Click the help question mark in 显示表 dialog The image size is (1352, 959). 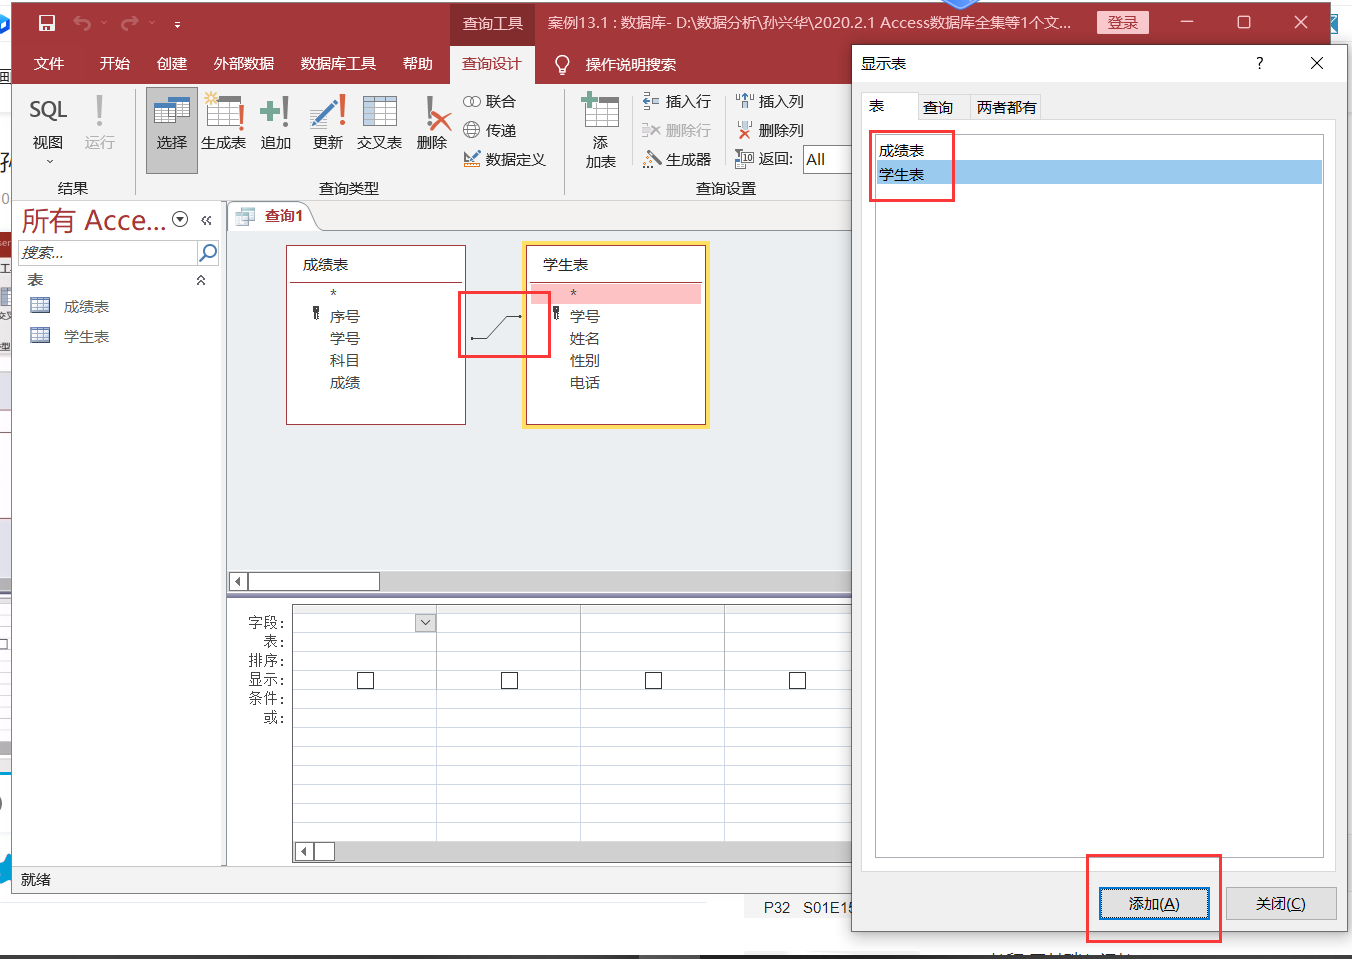point(1259,63)
